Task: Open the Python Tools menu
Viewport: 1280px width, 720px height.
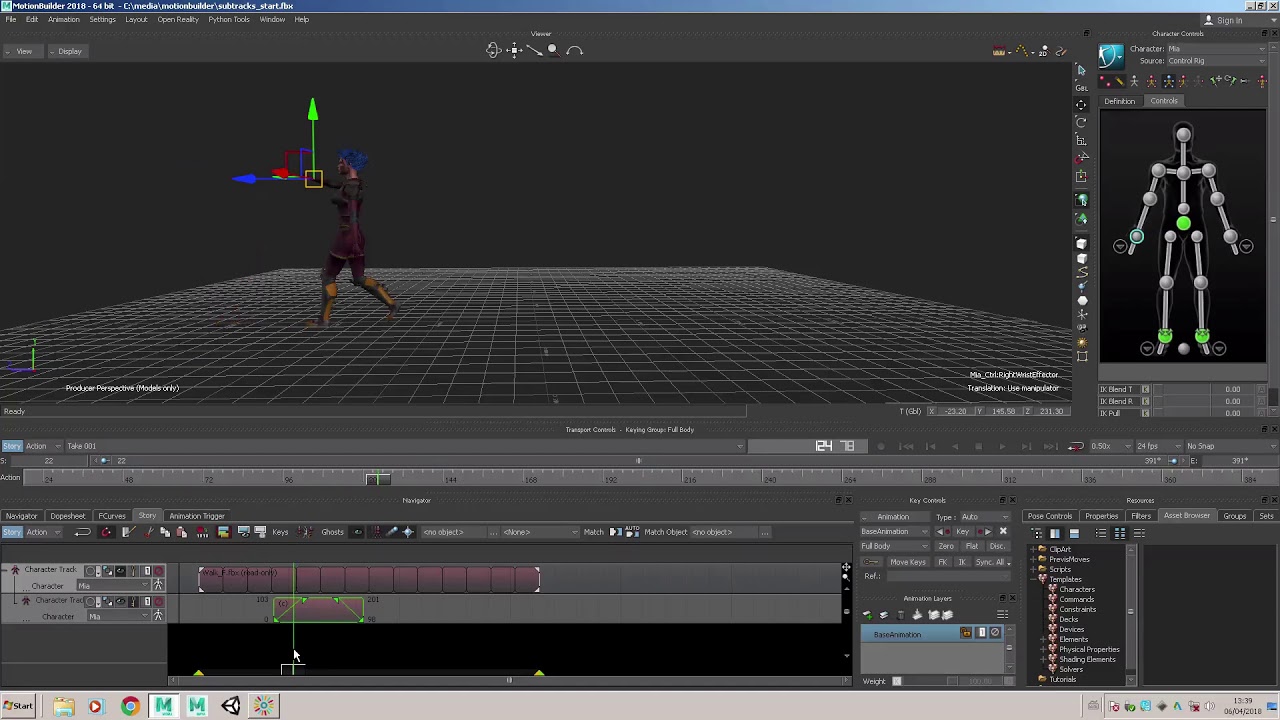Action: click(x=228, y=19)
